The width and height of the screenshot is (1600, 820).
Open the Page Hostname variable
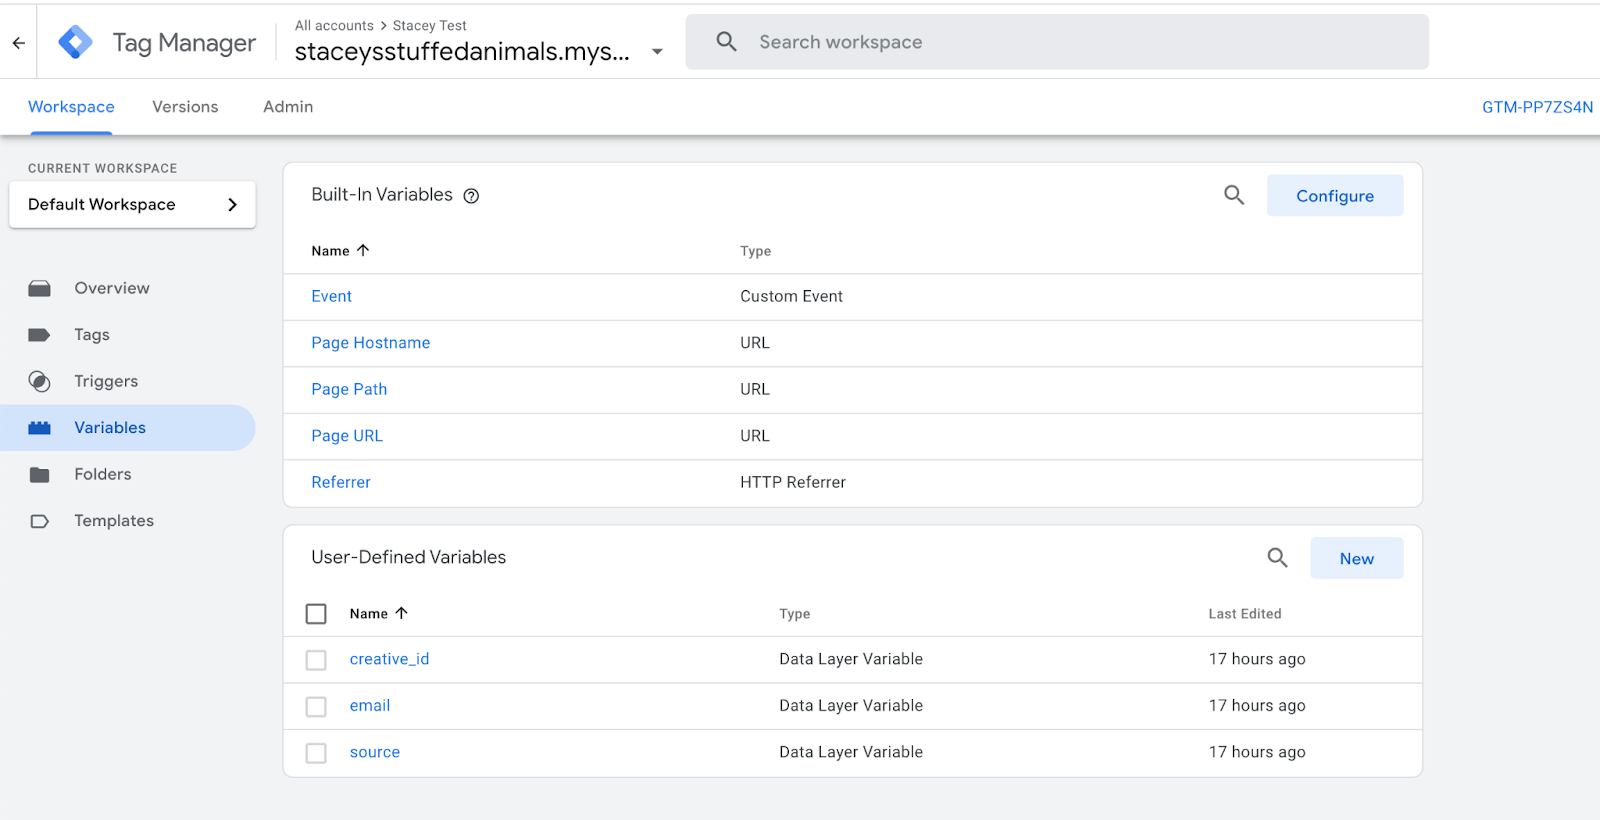pos(370,343)
